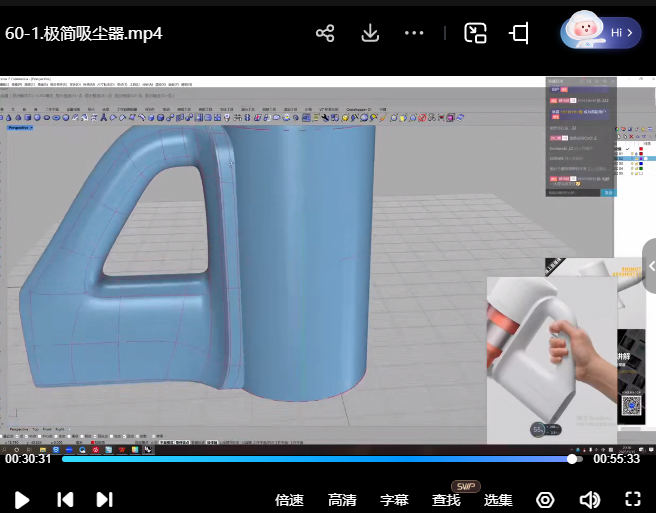Open the 选集 episode list
Screen dimensions: 656x513
tap(498, 500)
